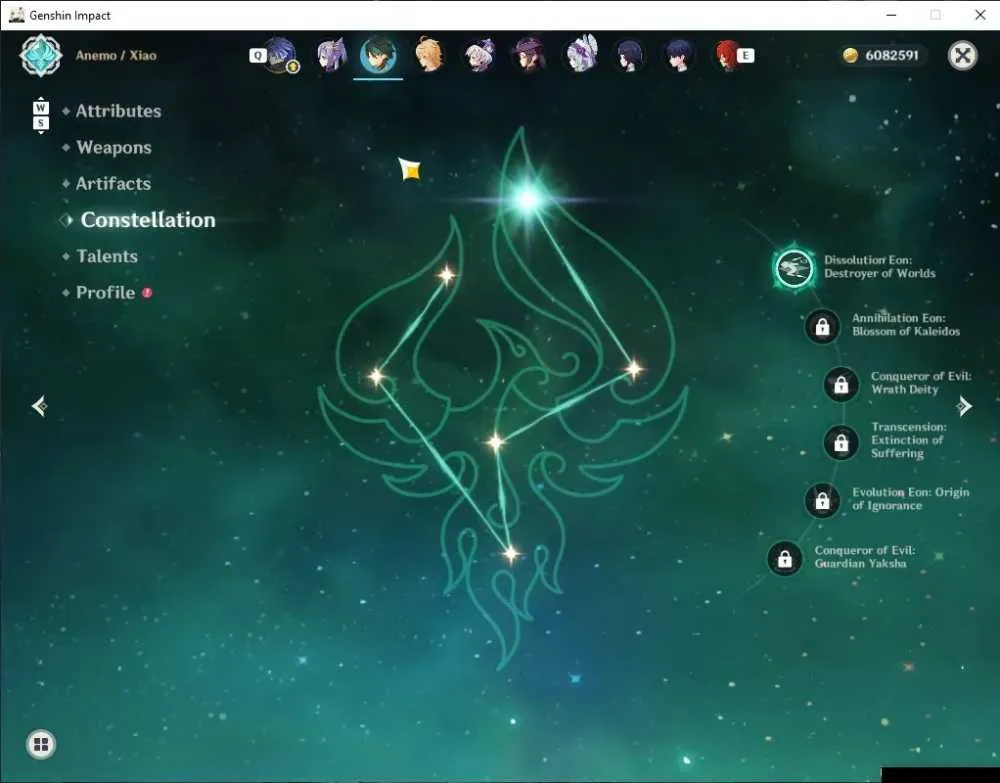Click the "Transcension: Extinction of Suffering" label
Screen dimensions: 1000x783
(908, 440)
